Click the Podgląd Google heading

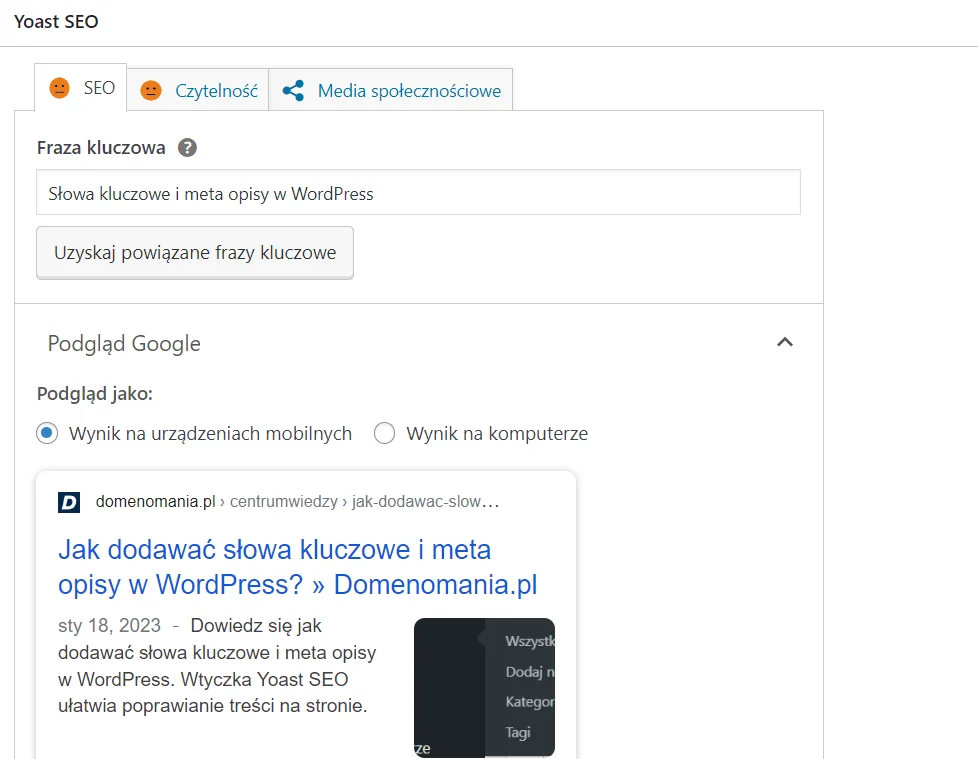coord(124,344)
